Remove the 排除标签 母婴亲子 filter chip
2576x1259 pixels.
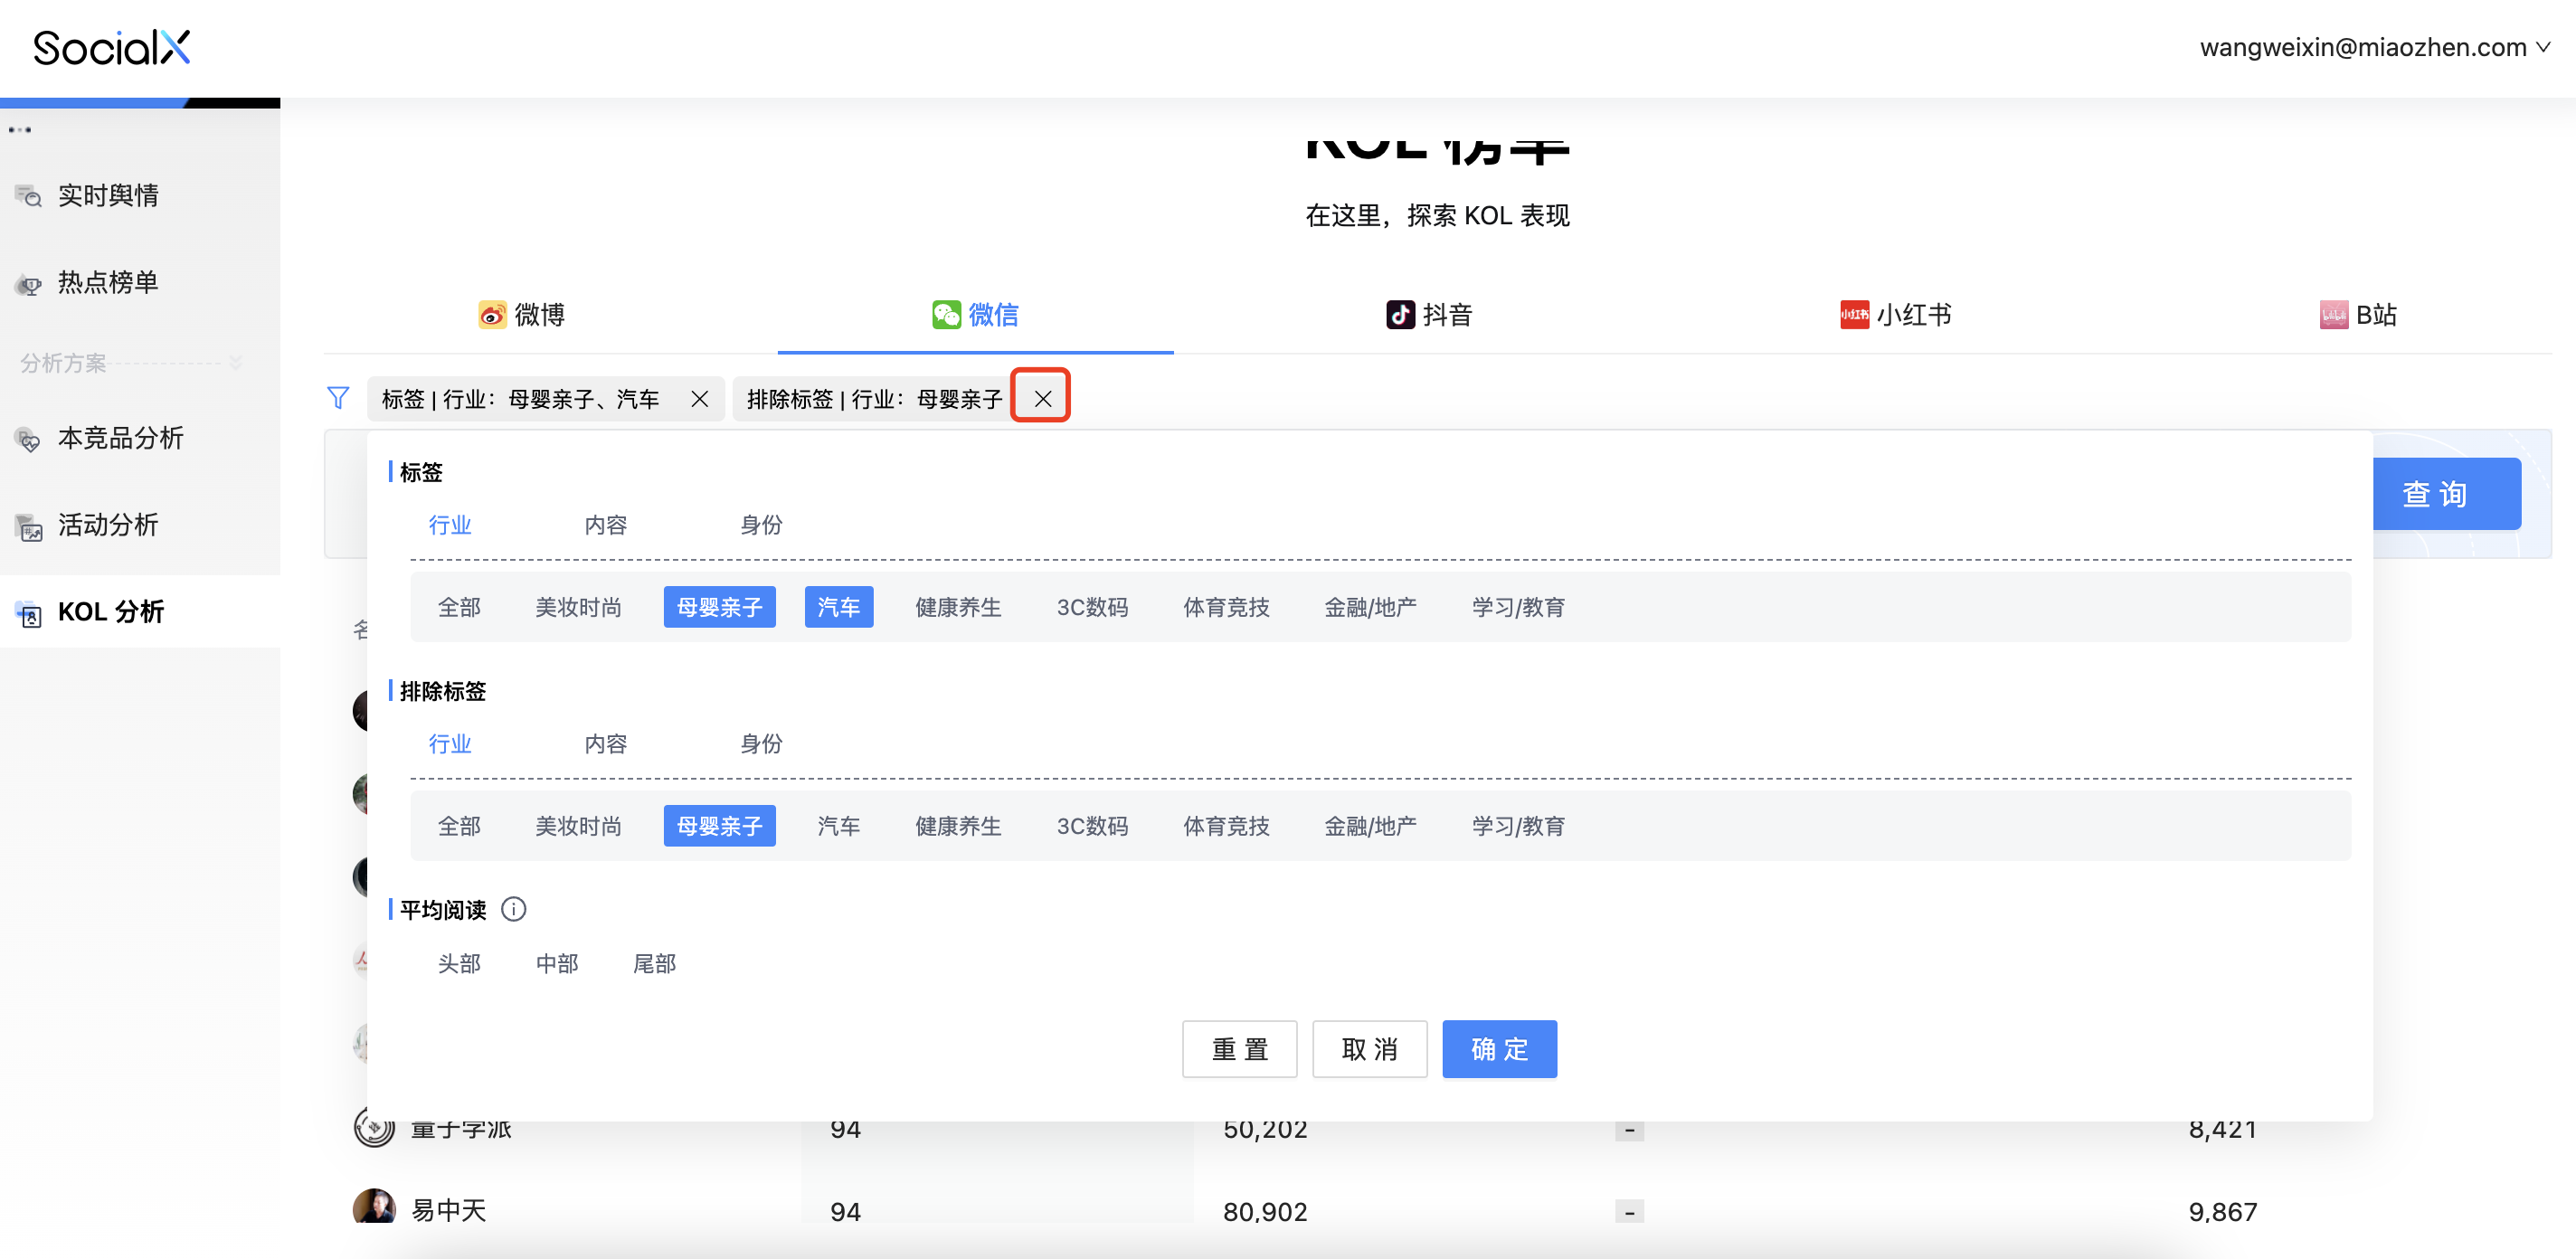click(1042, 399)
